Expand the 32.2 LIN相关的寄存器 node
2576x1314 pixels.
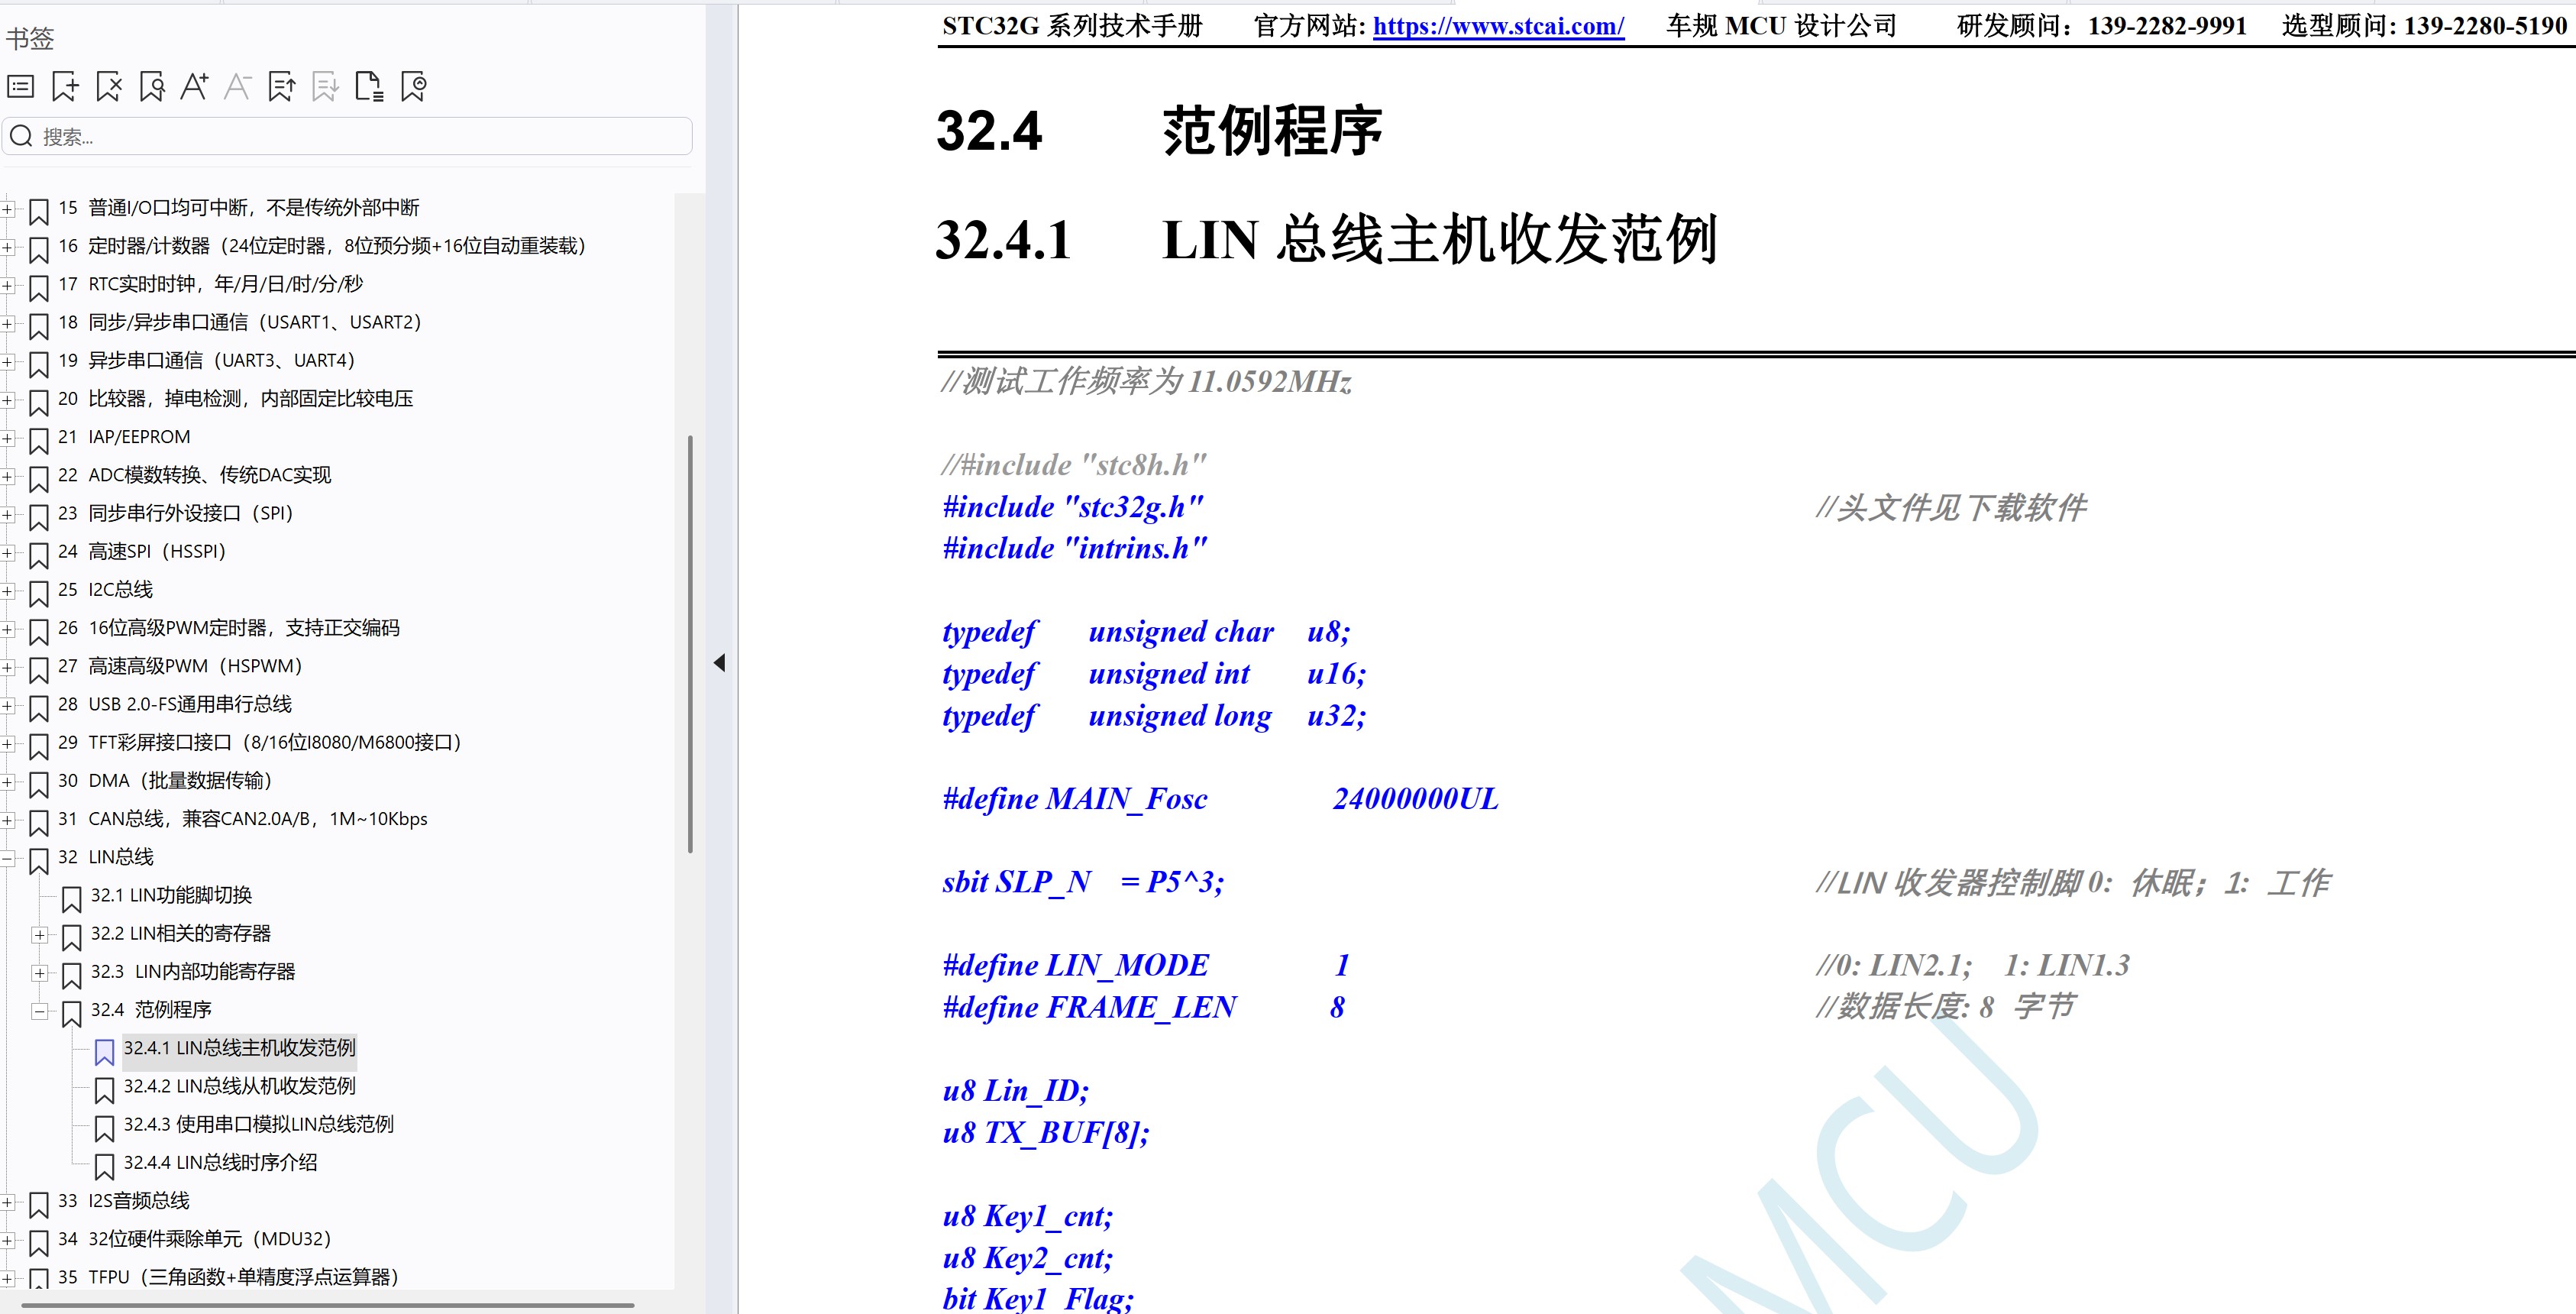click(x=40, y=935)
